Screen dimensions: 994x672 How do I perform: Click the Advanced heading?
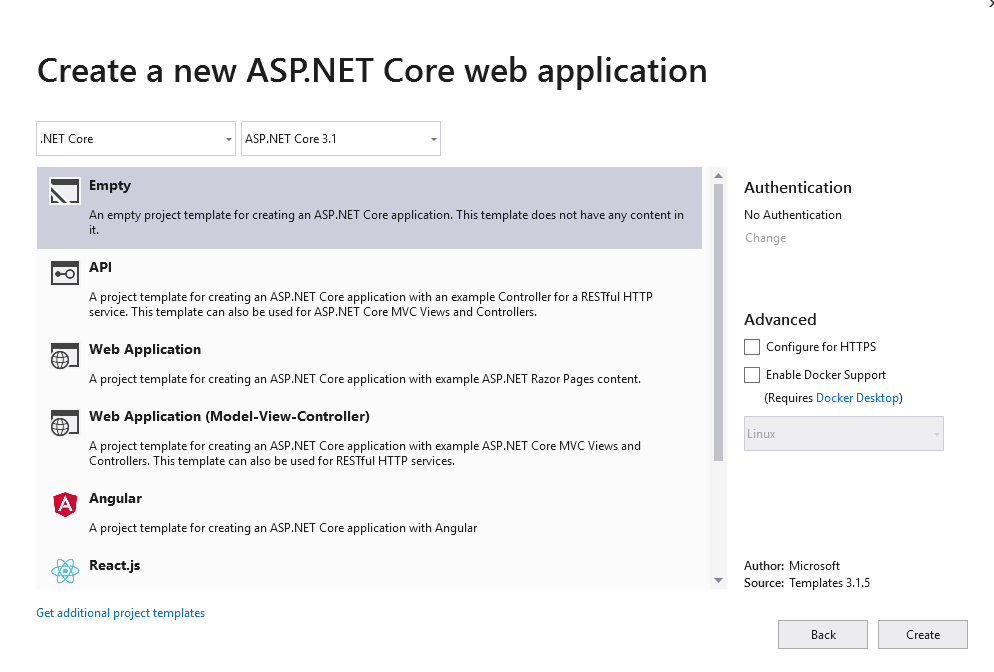780,320
